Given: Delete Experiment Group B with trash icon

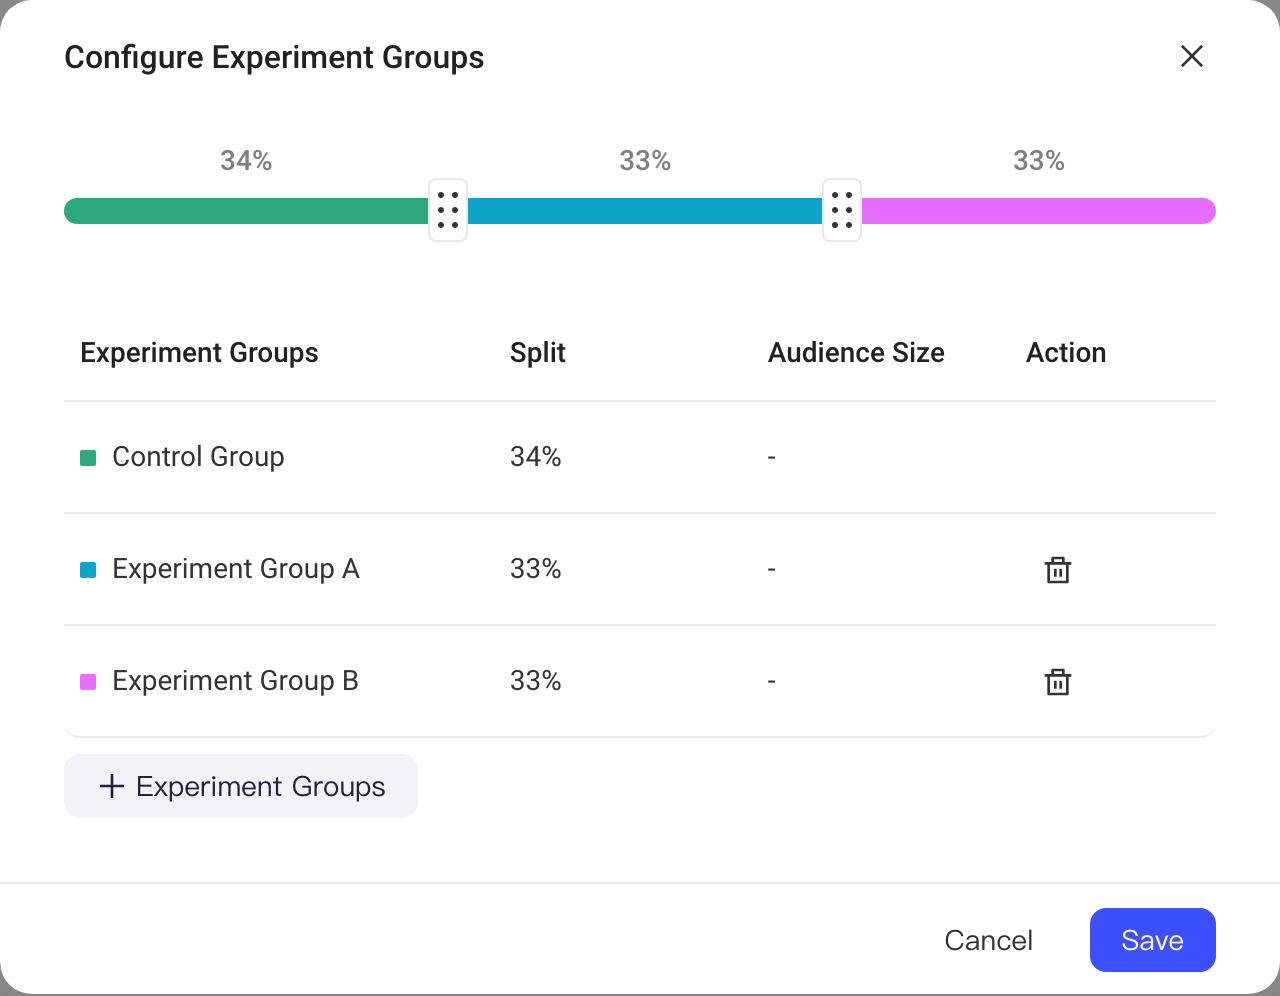Looking at the screenshot, I should (1058, 682).
